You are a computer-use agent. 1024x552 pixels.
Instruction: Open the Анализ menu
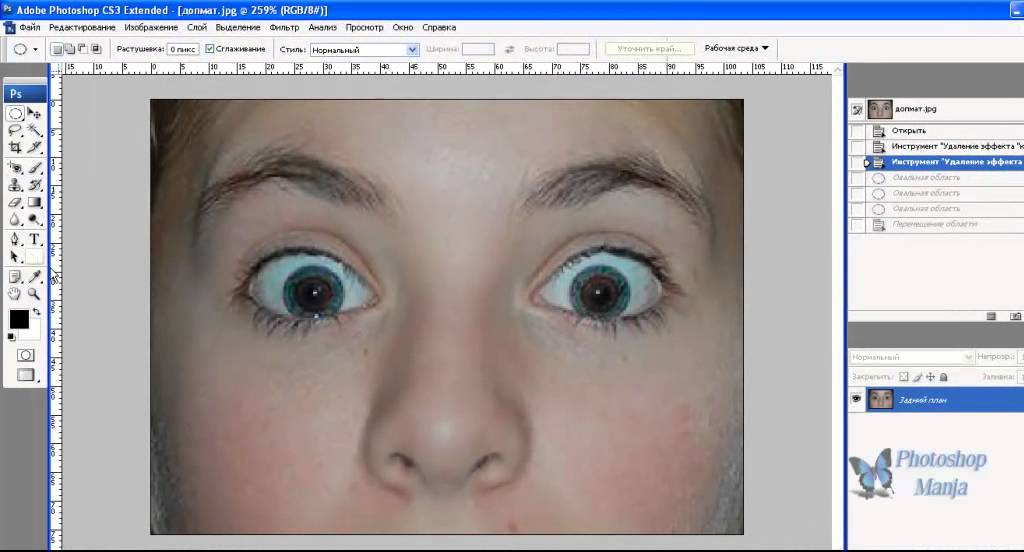[x=323, y=27]
